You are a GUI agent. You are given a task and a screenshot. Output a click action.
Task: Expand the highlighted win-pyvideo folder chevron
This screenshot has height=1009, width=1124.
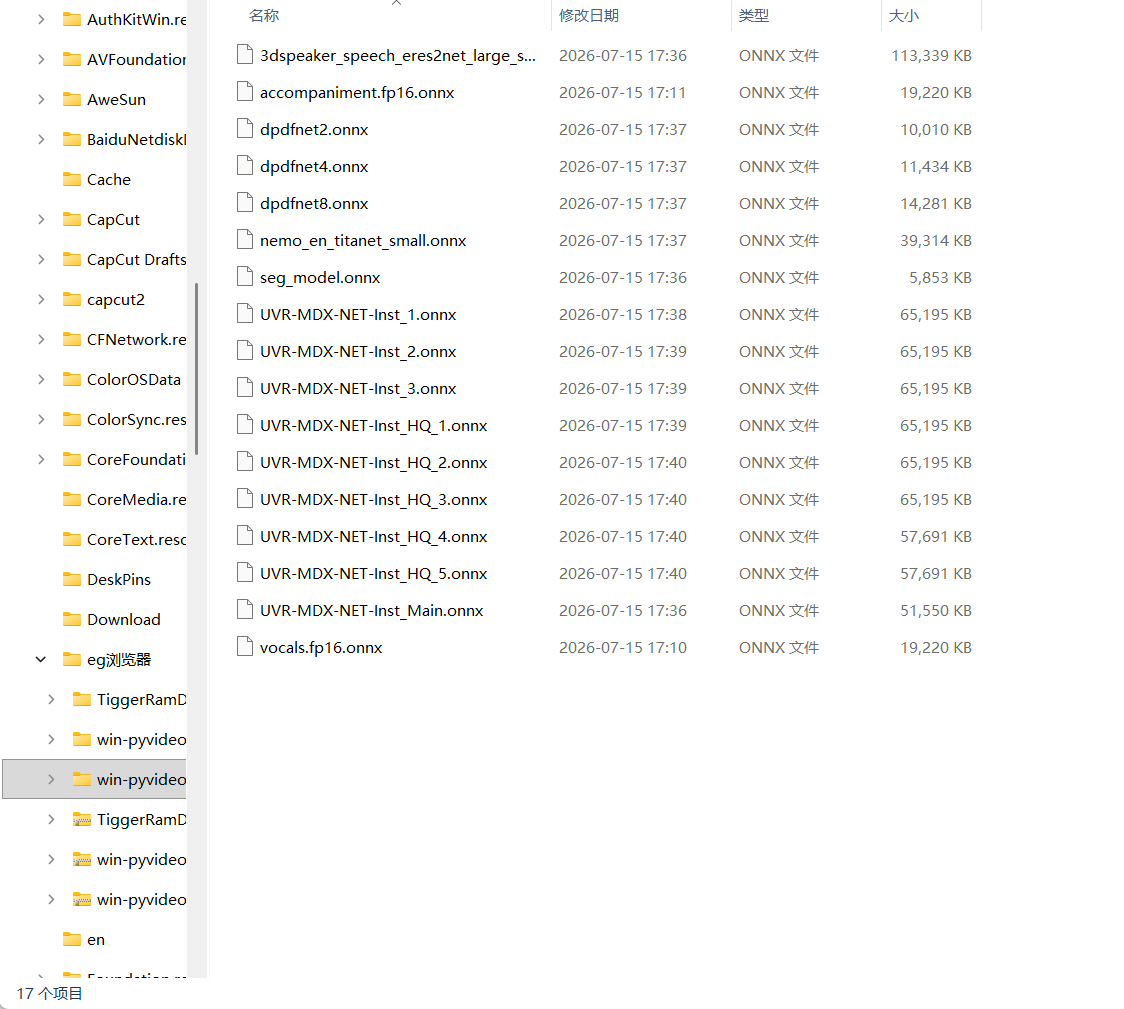point(51,779)
